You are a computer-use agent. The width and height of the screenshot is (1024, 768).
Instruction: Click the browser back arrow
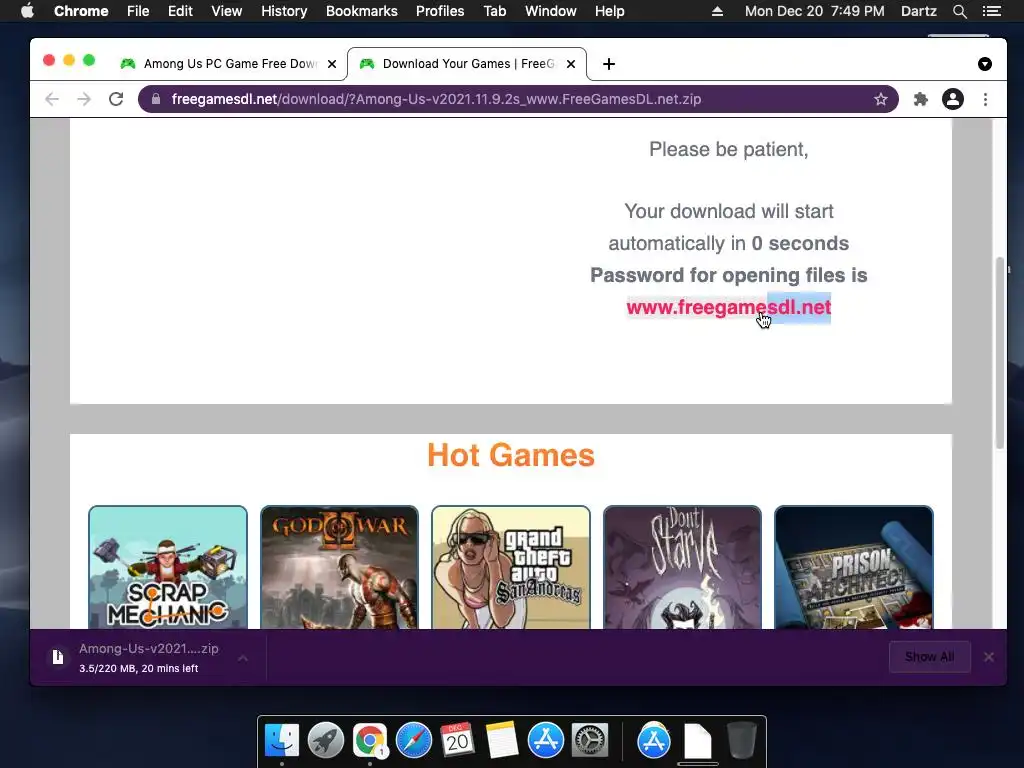(x=52, y=99)
